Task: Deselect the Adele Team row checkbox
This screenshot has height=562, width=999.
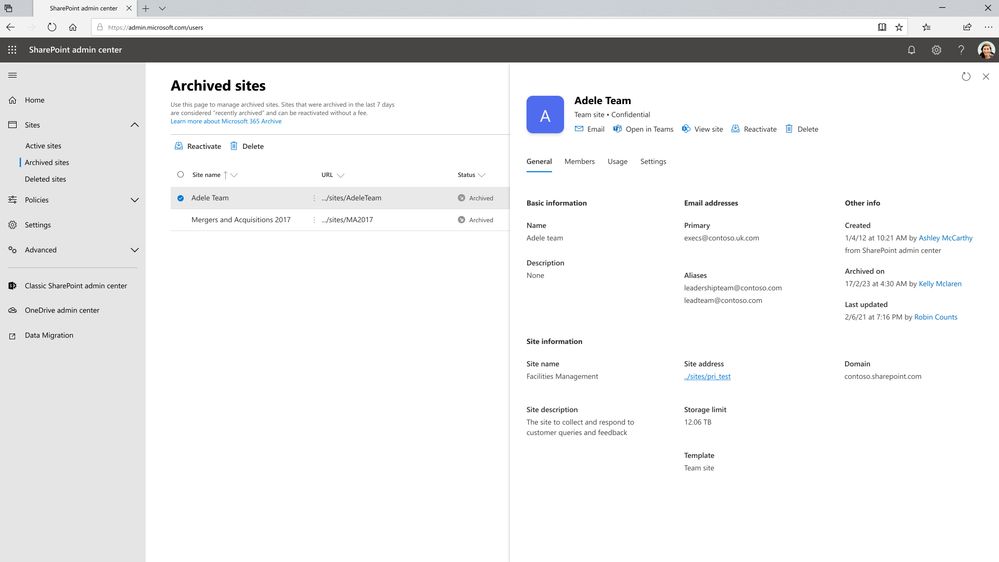Action: pyautogui.click(x=180, y=198)
